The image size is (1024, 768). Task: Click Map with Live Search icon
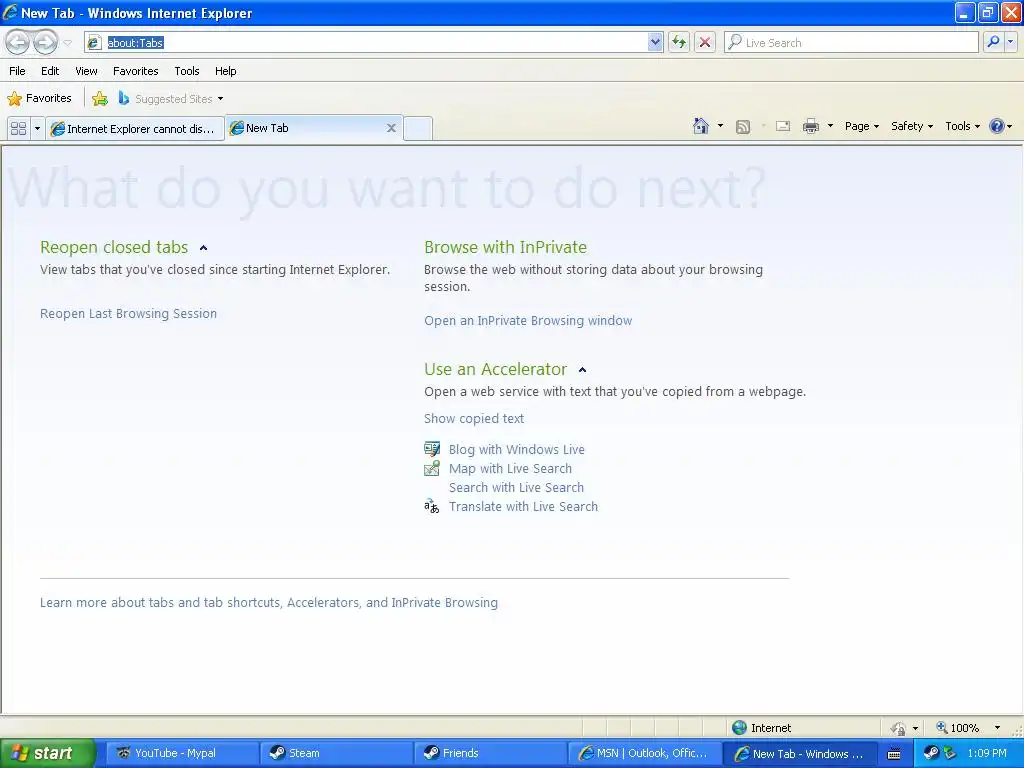[432, 468]
